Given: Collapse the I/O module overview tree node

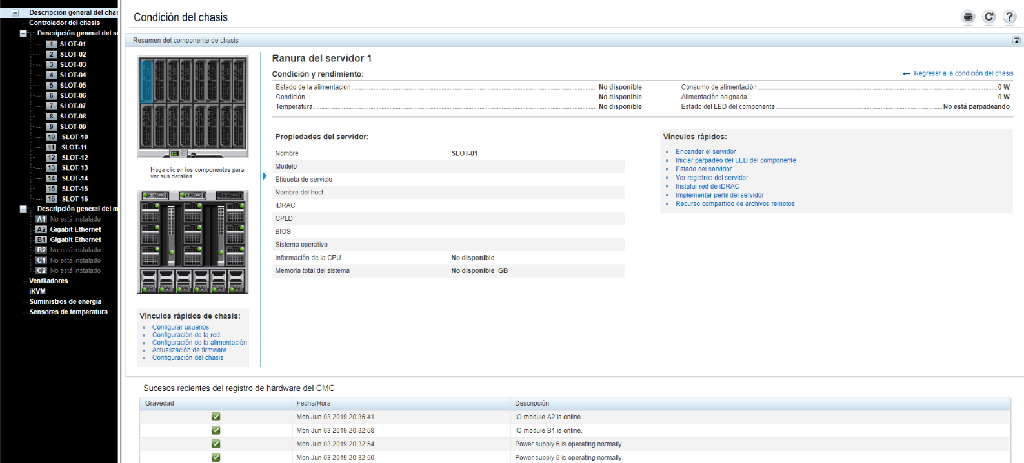Looking at the screenshot, I should [x=23, y=208].
